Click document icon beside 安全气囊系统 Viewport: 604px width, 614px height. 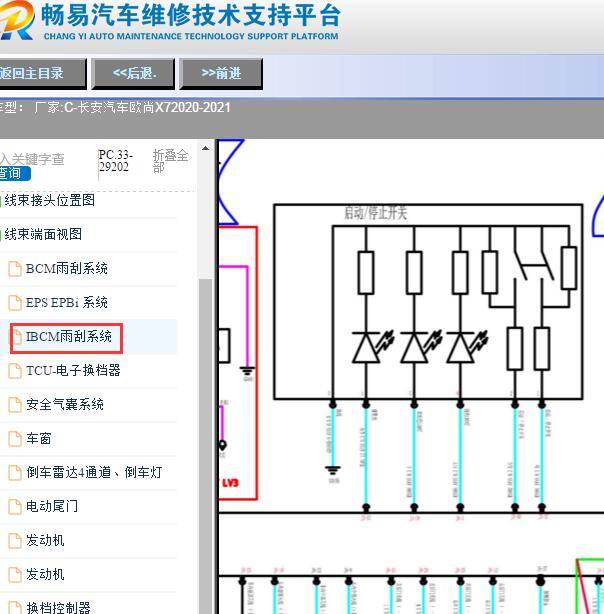15,405
